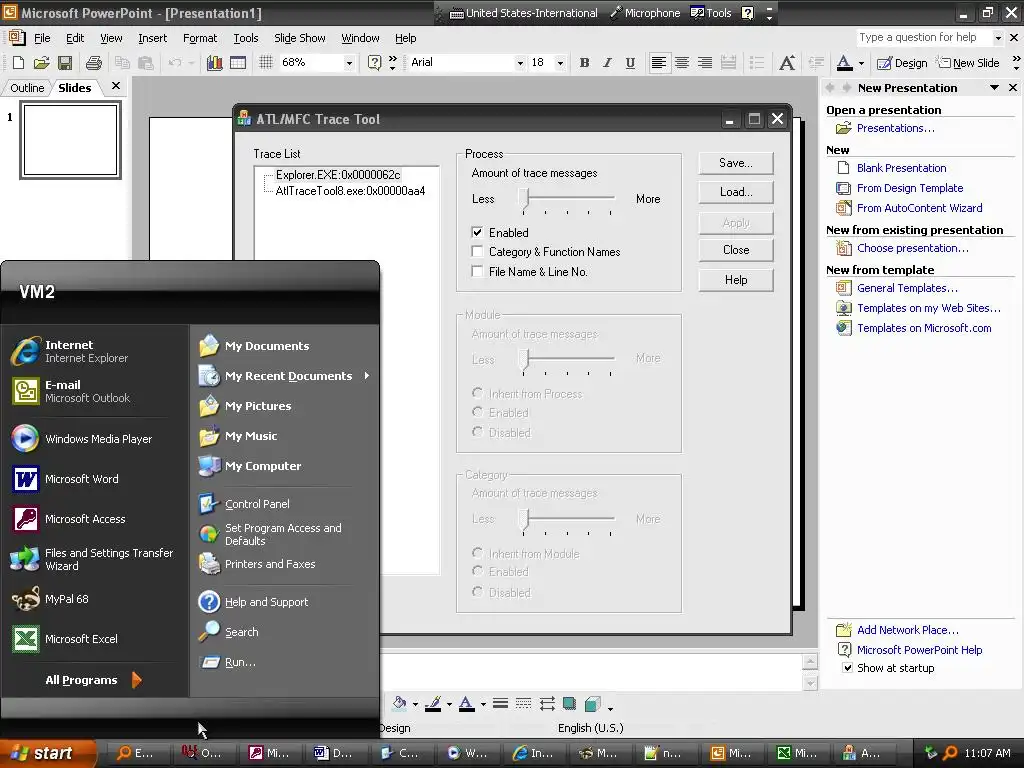Switch to the Slides tab
This screenshot has width=1024, height=768.
(x=74, y=88)
